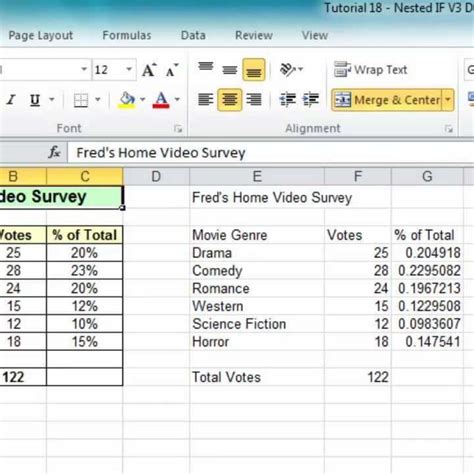This screenshot has width=474, height=474.
Task: Switch to the Data tab
Action: [193, 35]
